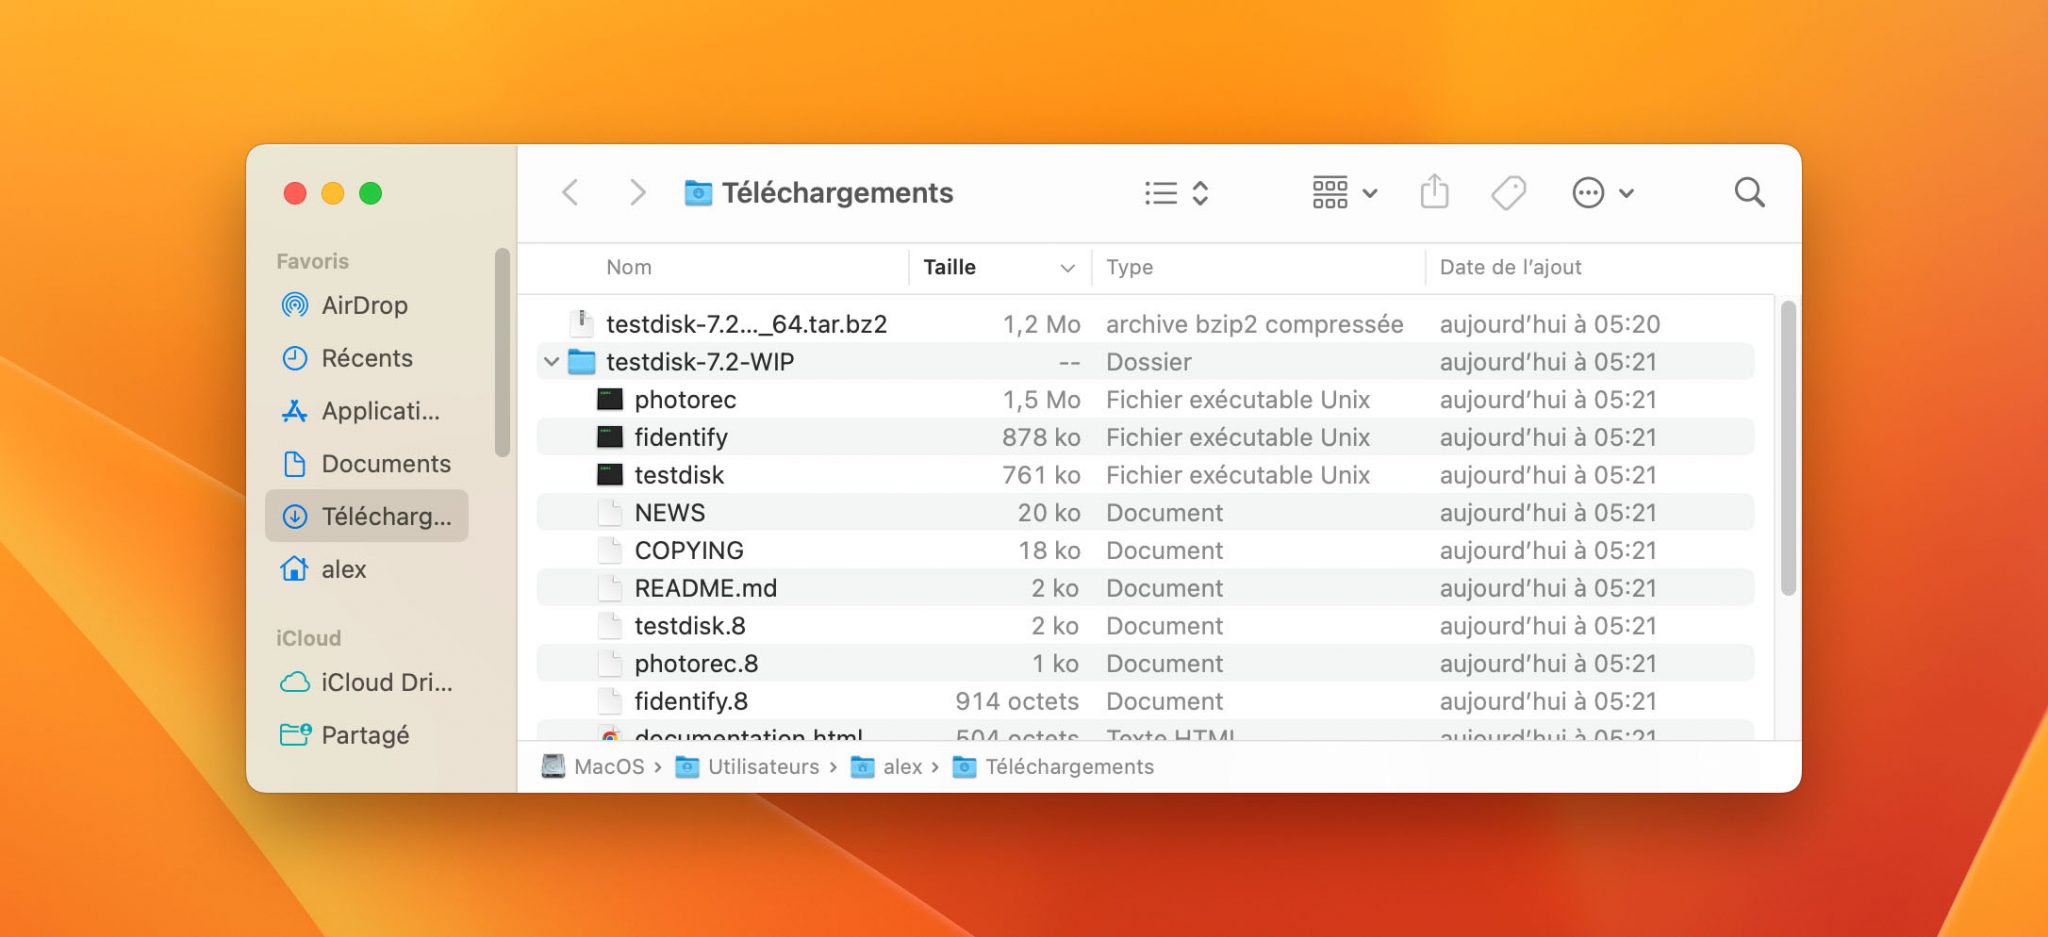Click the green fullscreen window button
Image resolution: width=2048 pixels, height=937 pixels.
coord(370,193)
